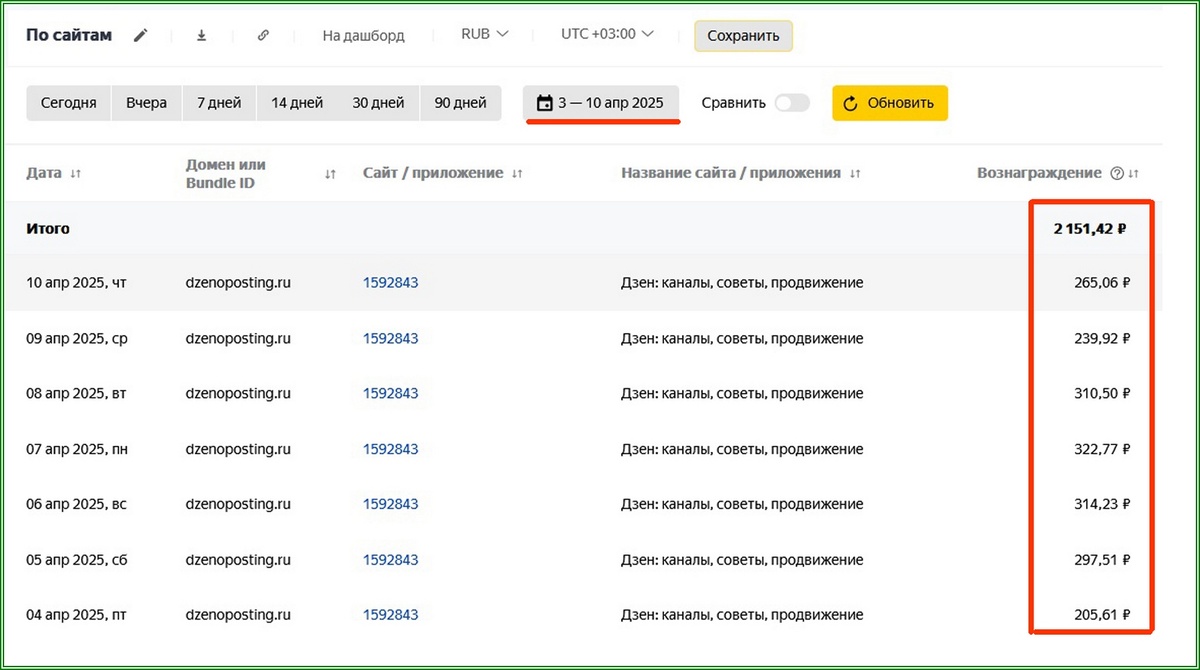Screen dimensions: 1200x670
Task: Click the Итого total row label
Action: [x=48, y=228]
